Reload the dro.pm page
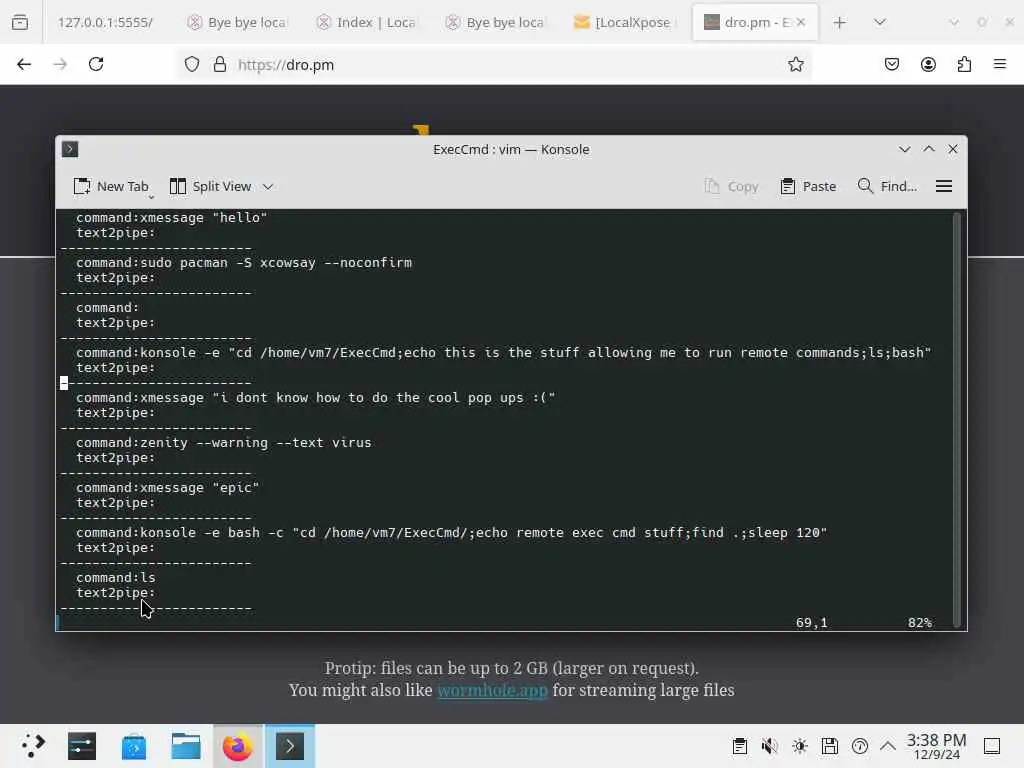This screenshot has height=768, width=1024. [x=96, y=64]
